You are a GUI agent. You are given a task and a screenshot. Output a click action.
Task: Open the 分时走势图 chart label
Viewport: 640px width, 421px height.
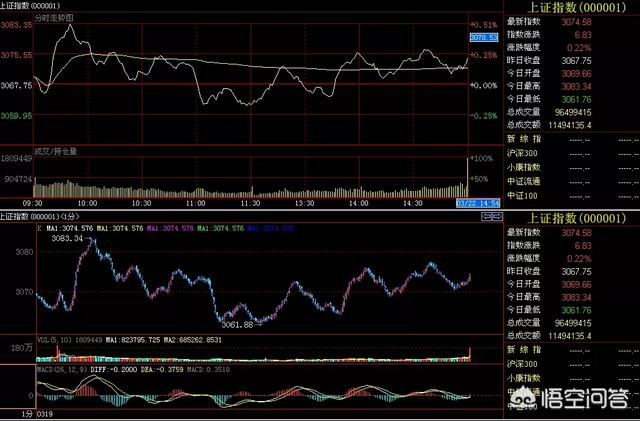[x=54, y=18]
